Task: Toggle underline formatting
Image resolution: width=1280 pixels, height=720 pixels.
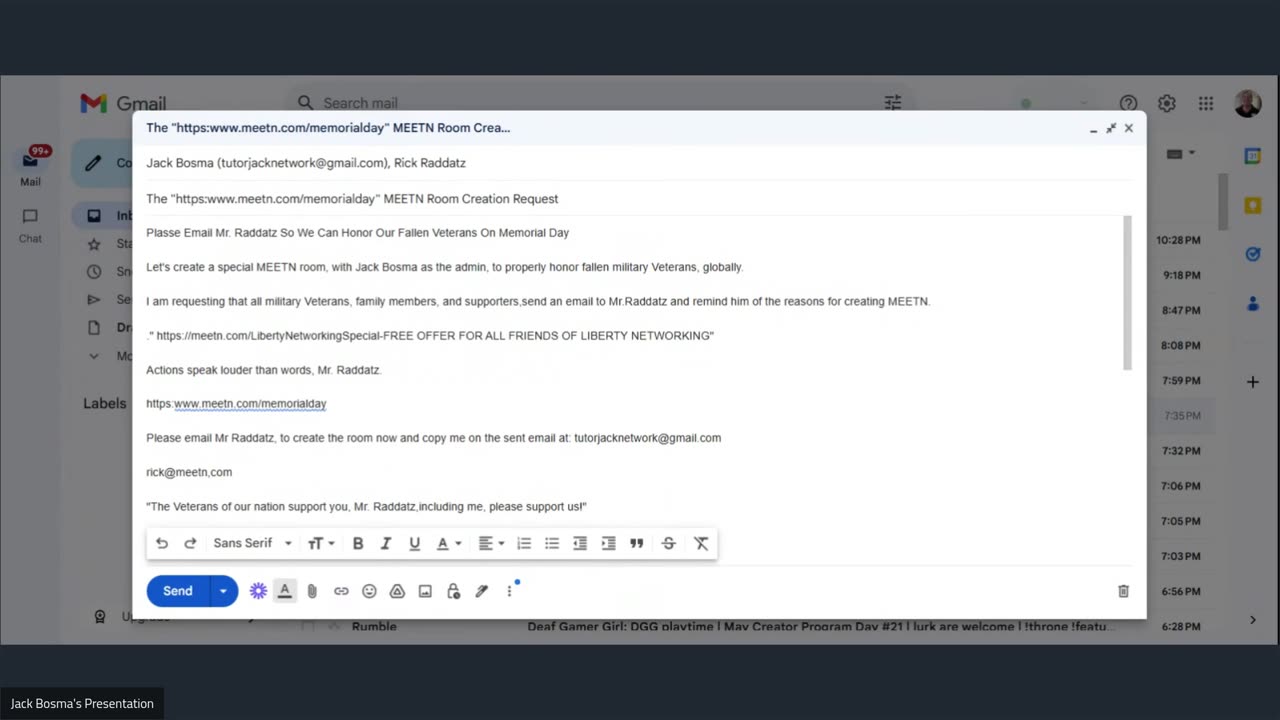Action: coord(414,543)
